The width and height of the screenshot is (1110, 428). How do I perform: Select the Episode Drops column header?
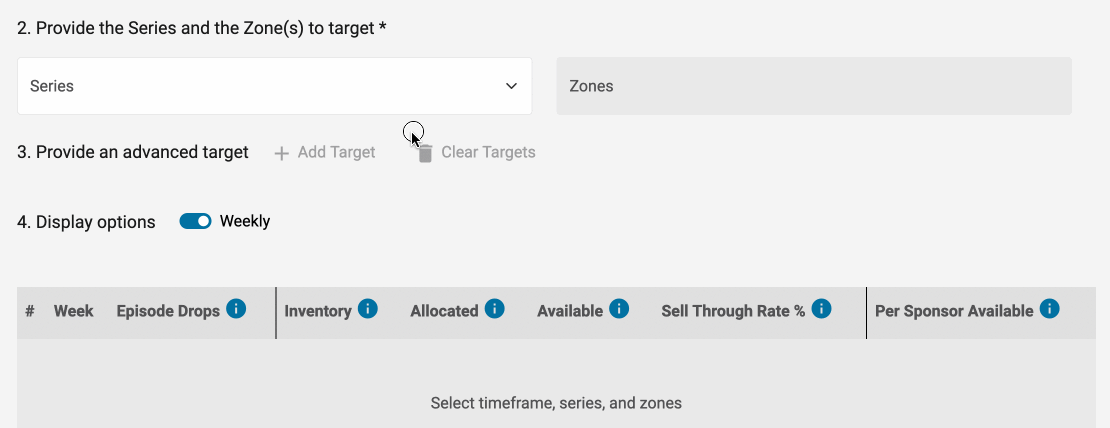pyautogui.click(x=168, y=311)
